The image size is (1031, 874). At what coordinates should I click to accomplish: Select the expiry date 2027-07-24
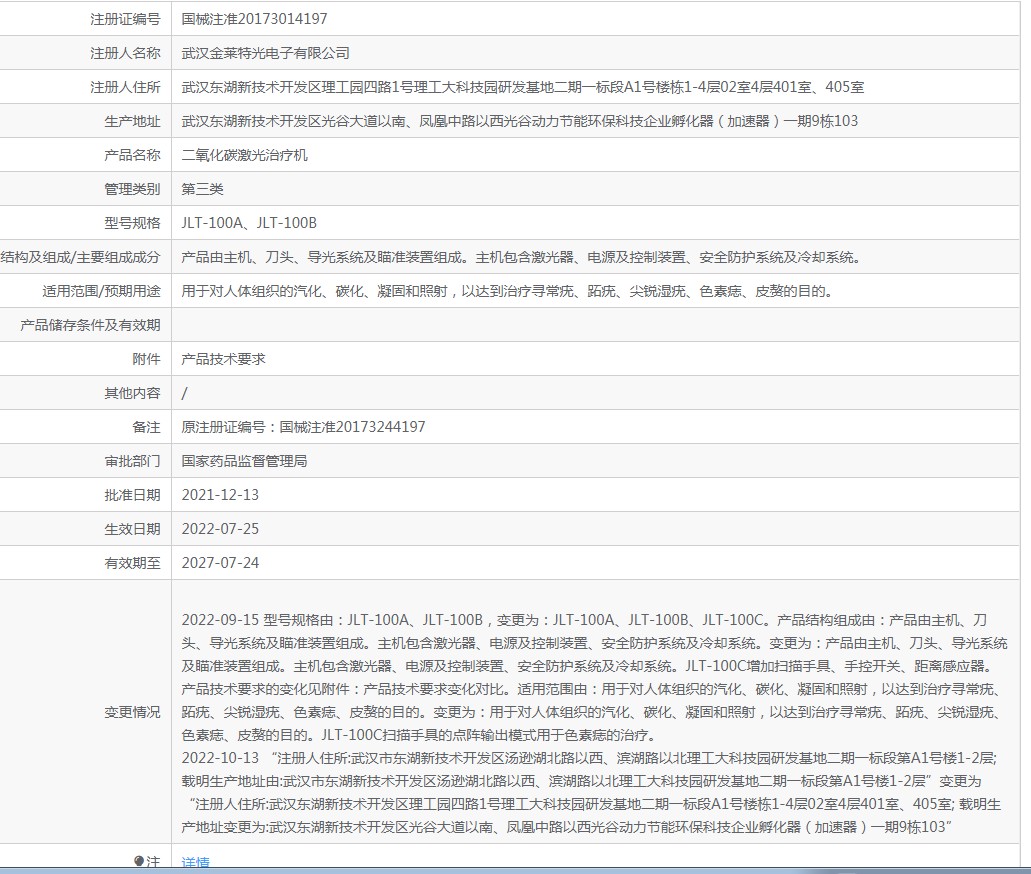[220, 564]
